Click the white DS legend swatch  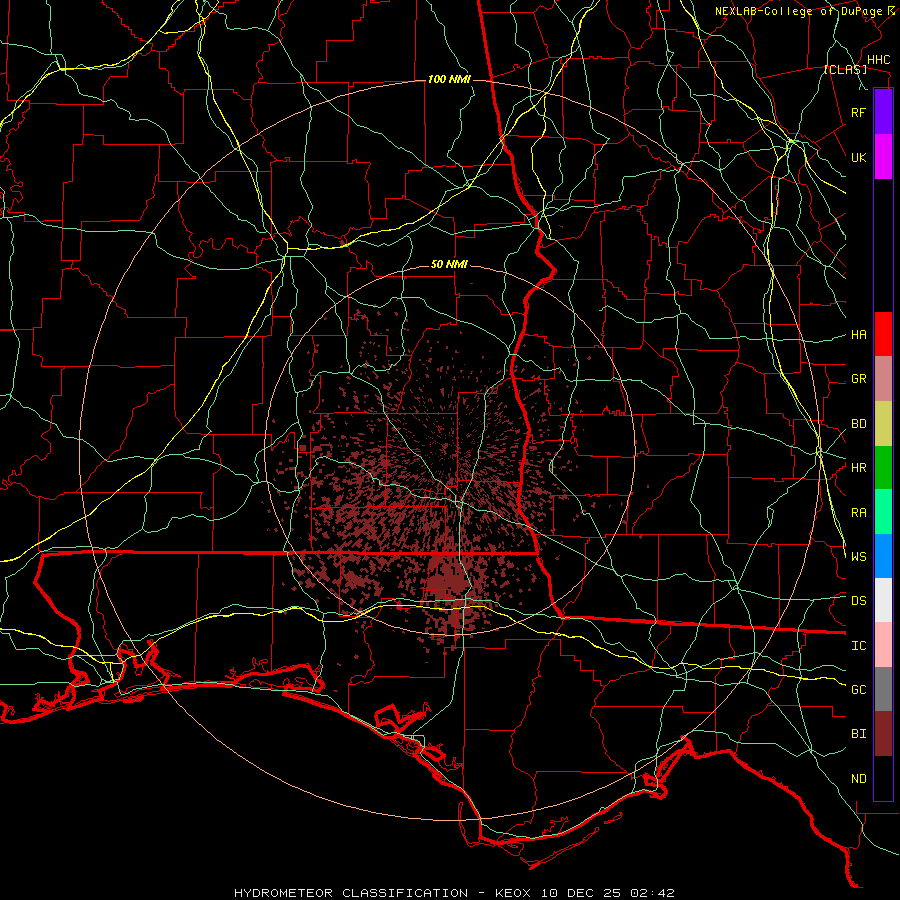(x=883, y=600)
